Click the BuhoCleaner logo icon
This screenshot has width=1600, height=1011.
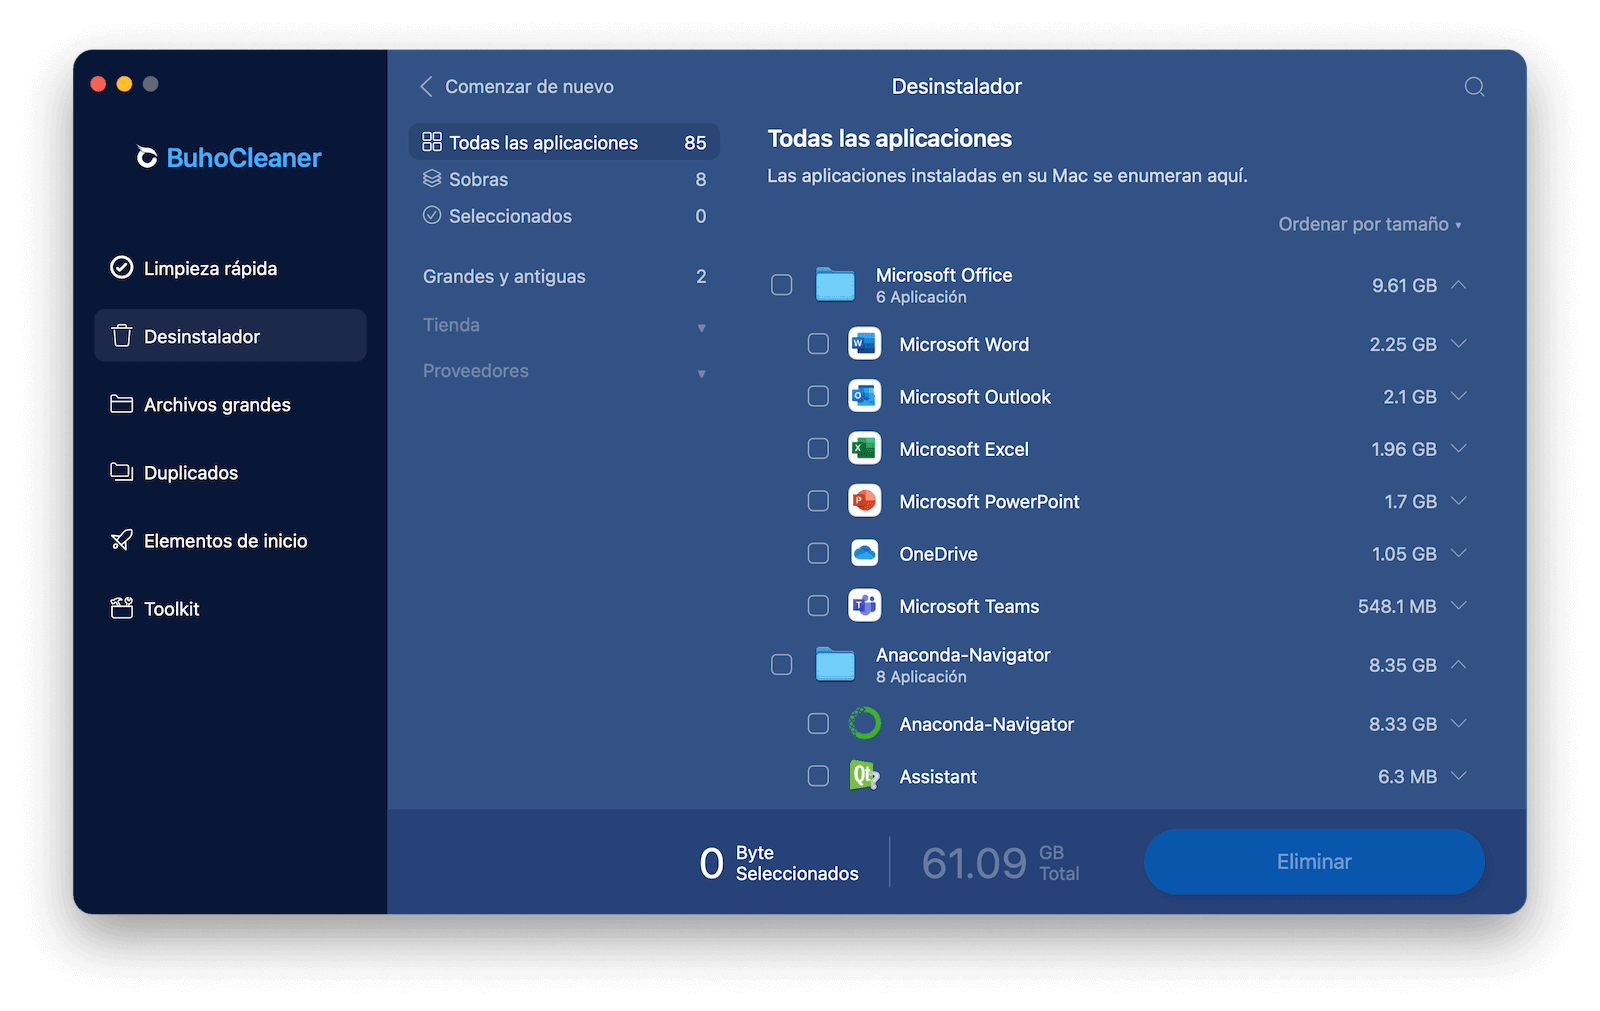coord(147,157)
